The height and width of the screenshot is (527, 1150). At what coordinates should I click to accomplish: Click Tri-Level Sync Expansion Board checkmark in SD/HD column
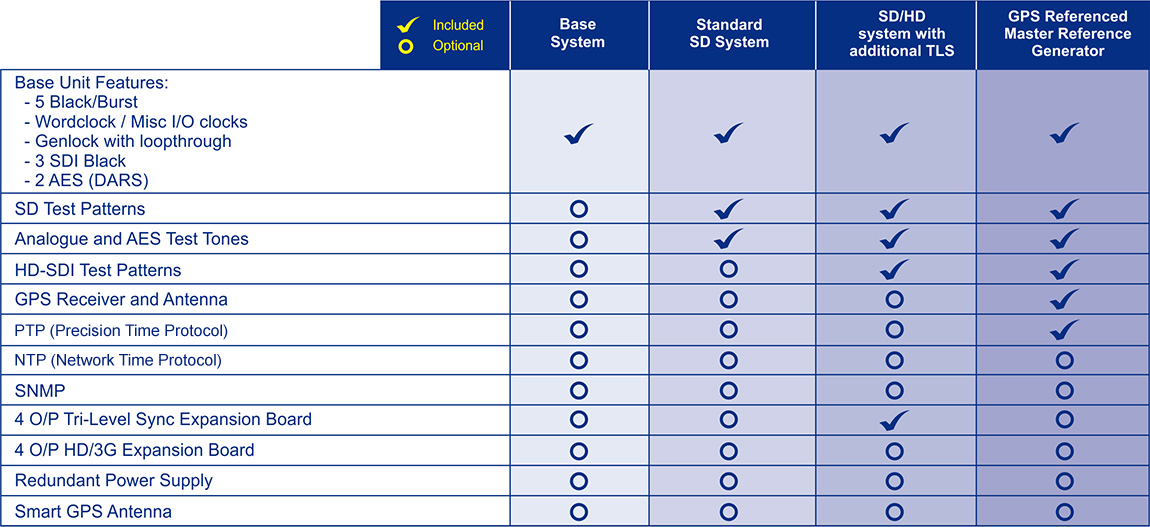point(894,420)
